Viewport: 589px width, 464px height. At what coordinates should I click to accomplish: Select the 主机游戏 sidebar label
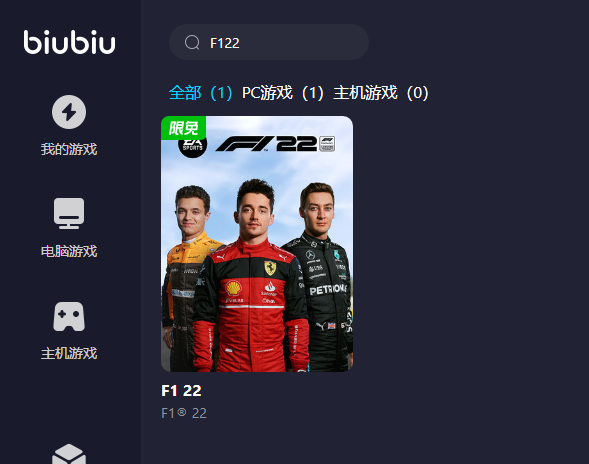tap(69, 353)
